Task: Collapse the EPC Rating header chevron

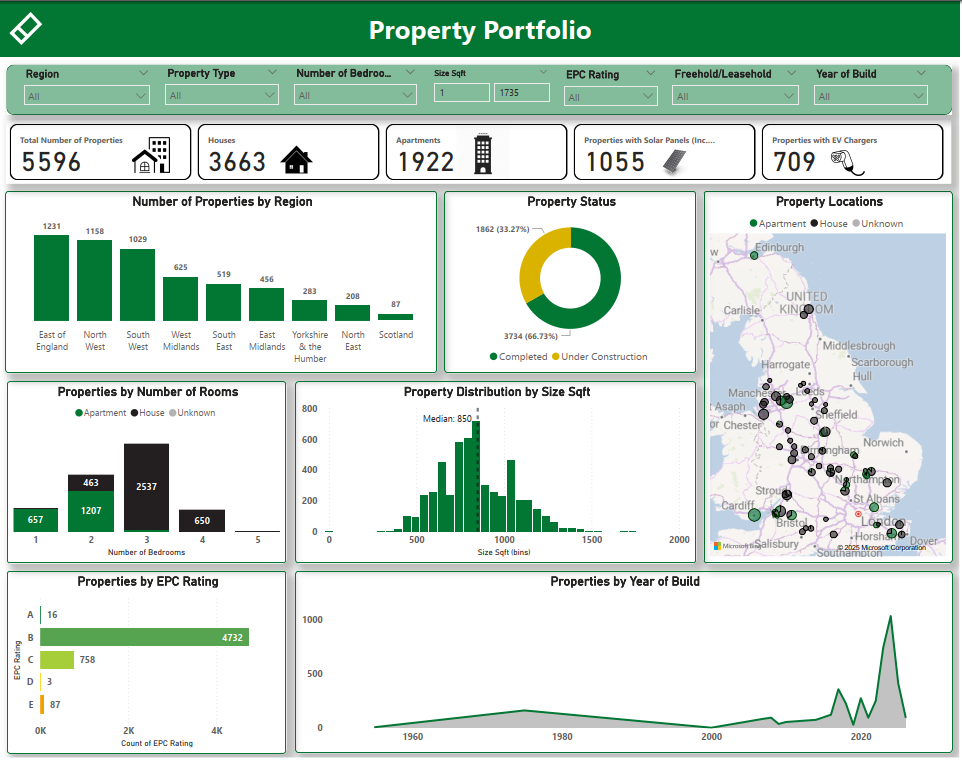Action: coord(650,74)
